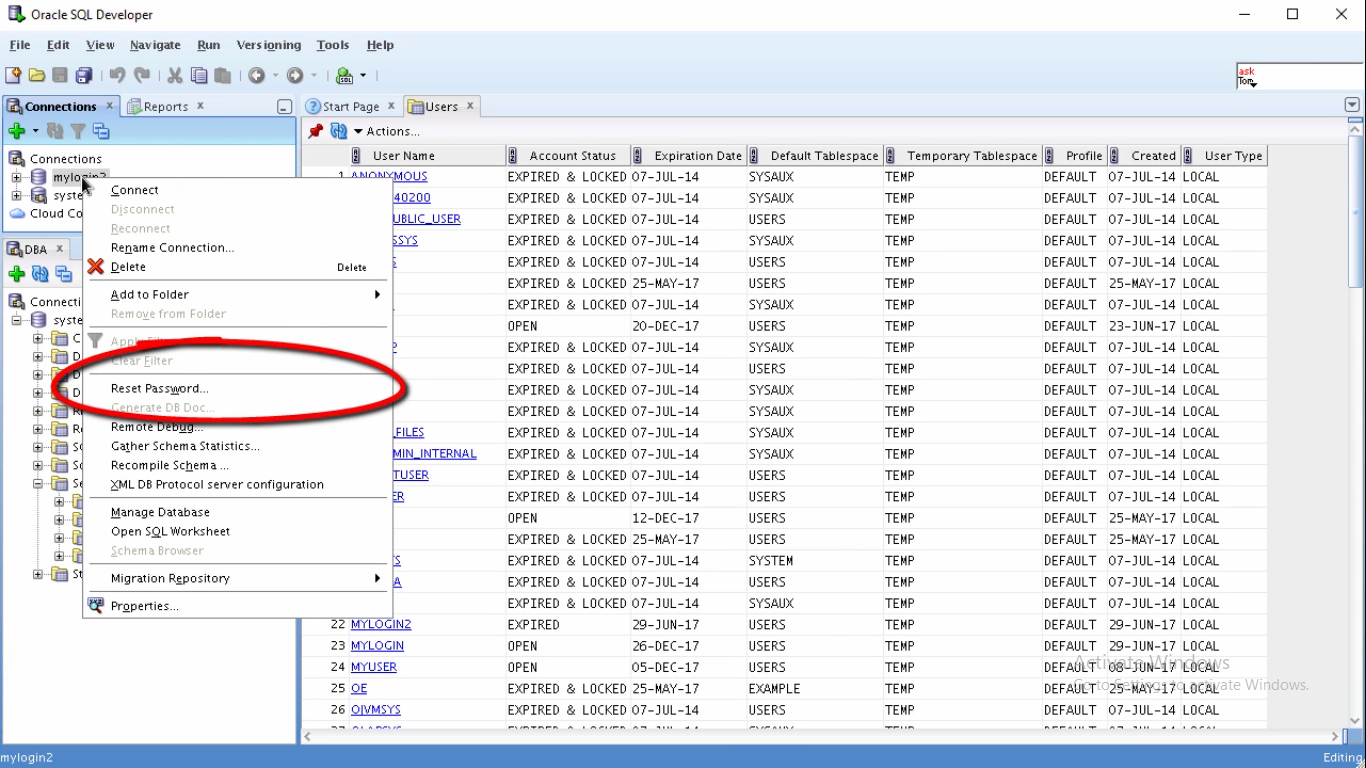Screen dimensions: 1366x768
Task: Choose Recompile Schema from context menu
Action: [236, 465]
